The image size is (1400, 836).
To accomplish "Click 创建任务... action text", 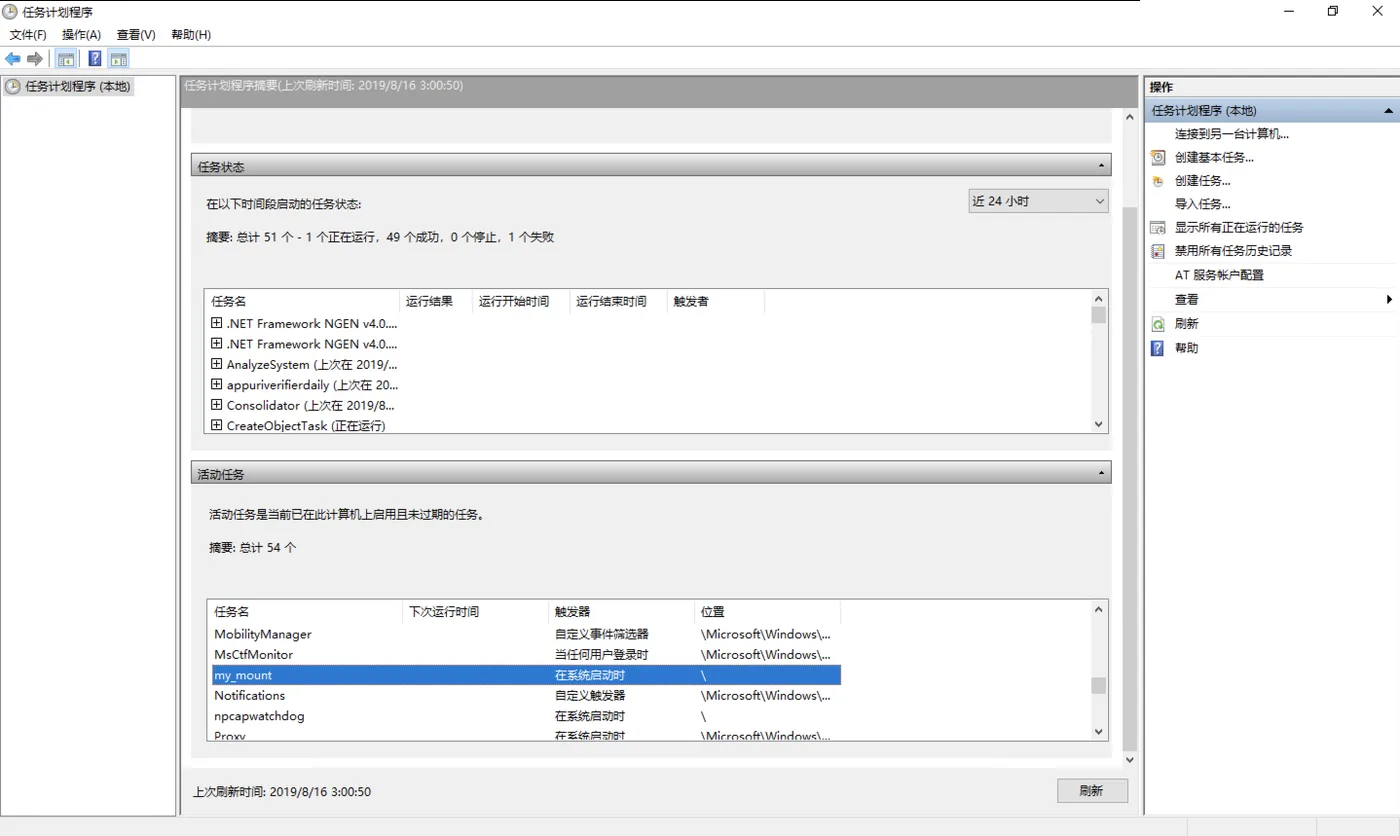I will (x=1203, y=181).
